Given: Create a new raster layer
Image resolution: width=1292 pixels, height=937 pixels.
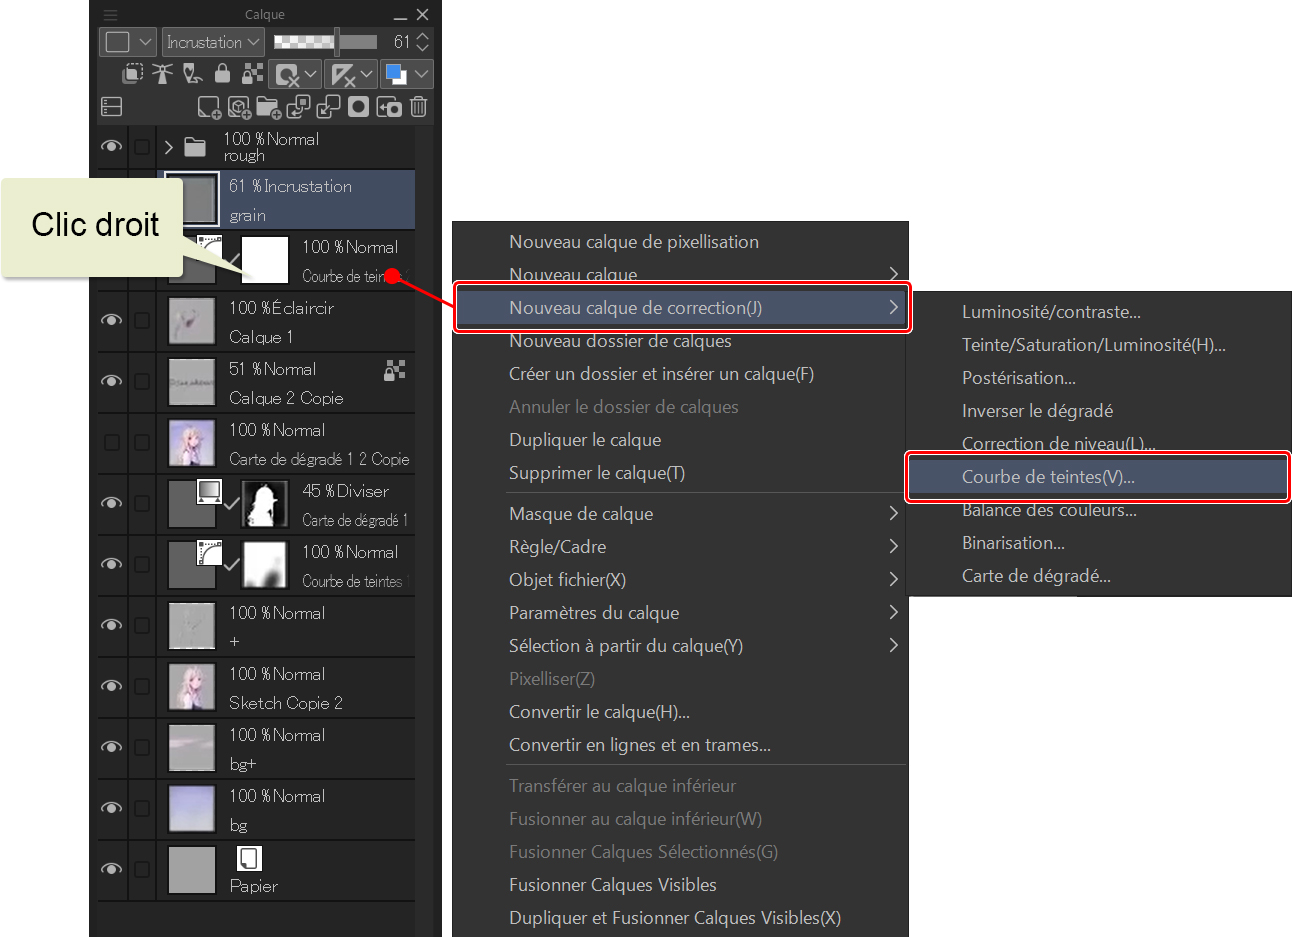Looking at the screenshot, I should (208, 107).
